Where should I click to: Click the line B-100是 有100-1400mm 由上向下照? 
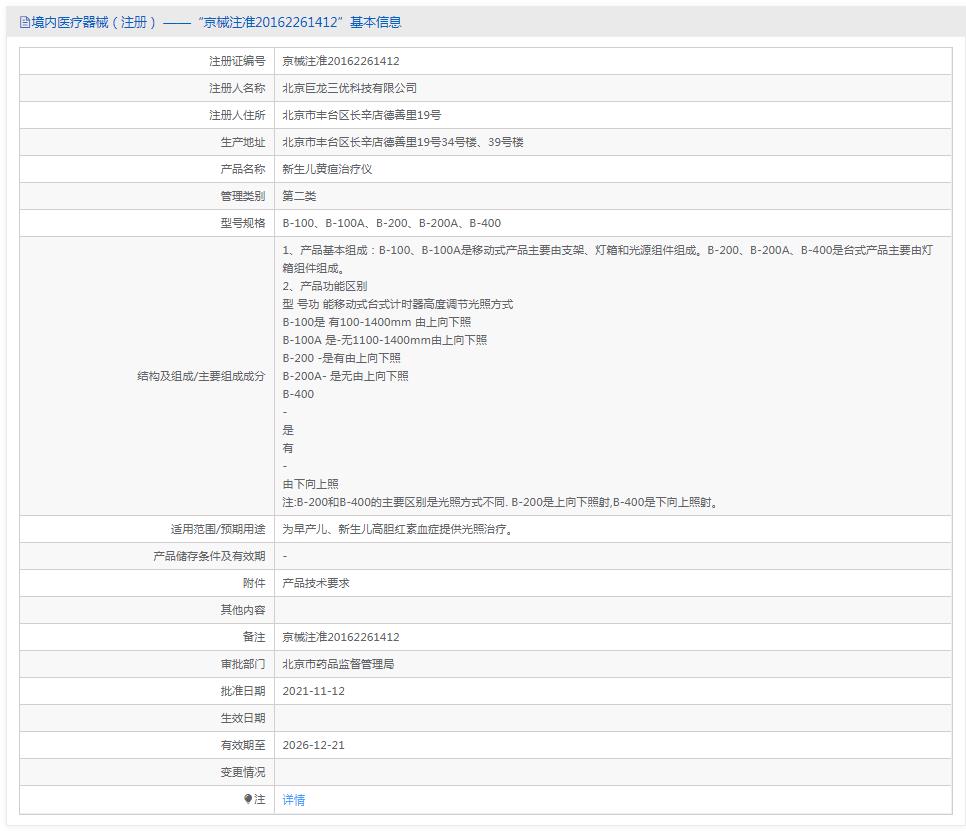(x=376, y=322)
